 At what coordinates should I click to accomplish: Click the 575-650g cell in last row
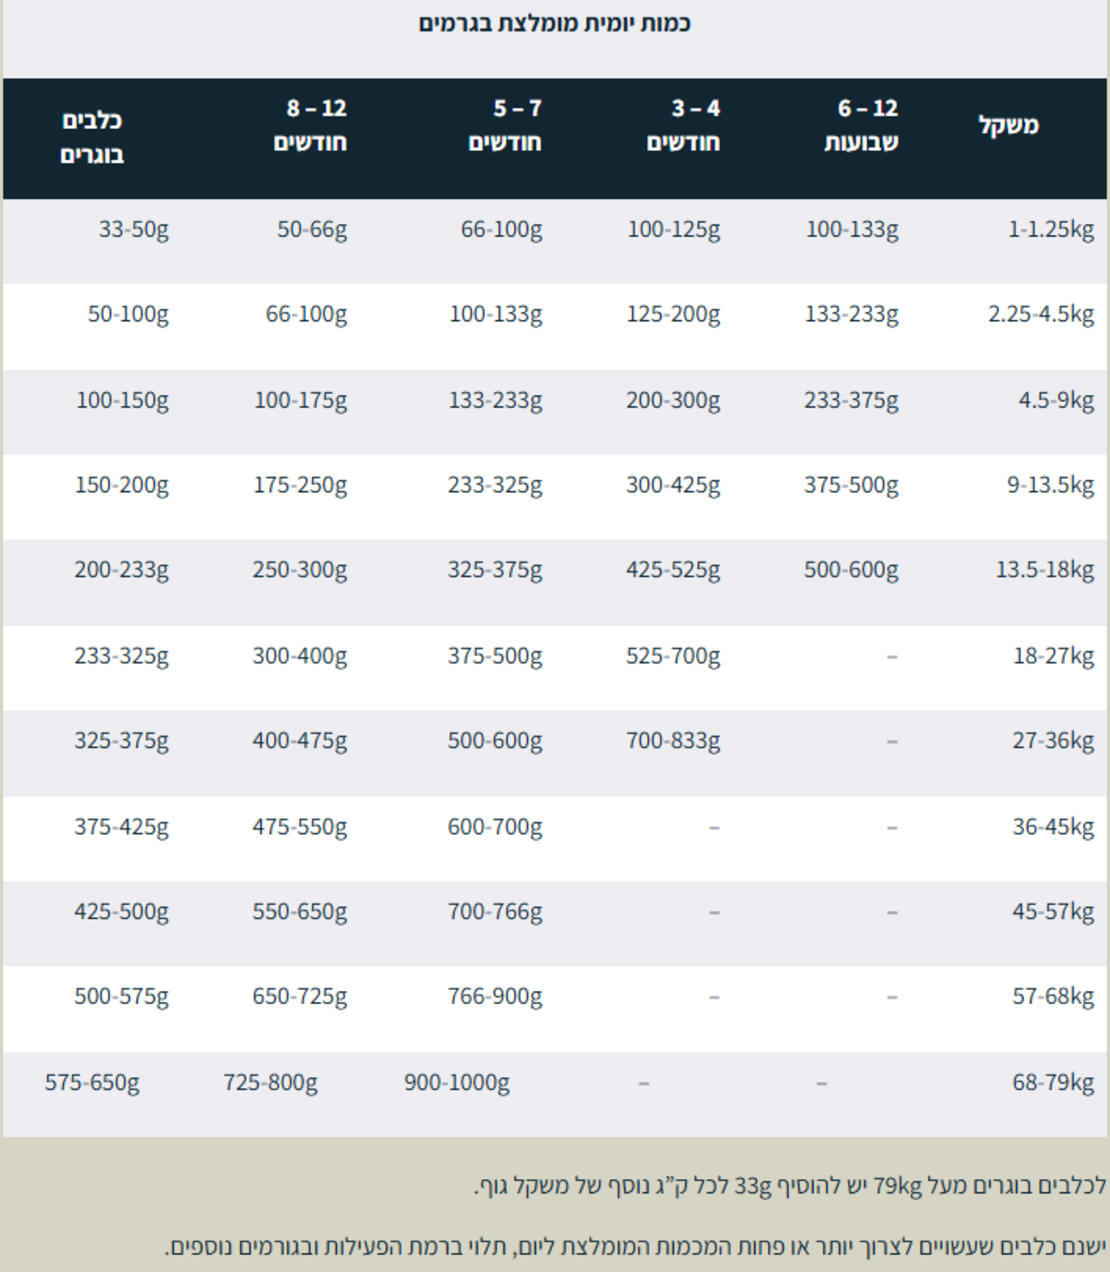[92, 1083]
